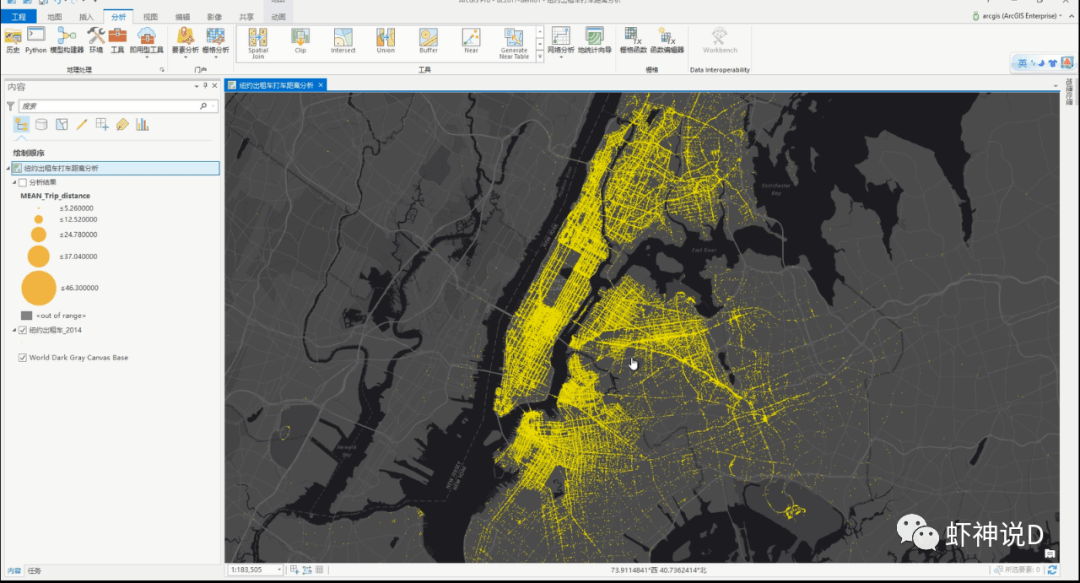Click the Spatial Join tool
This screenshot has width=1080, height=583.
258,43
